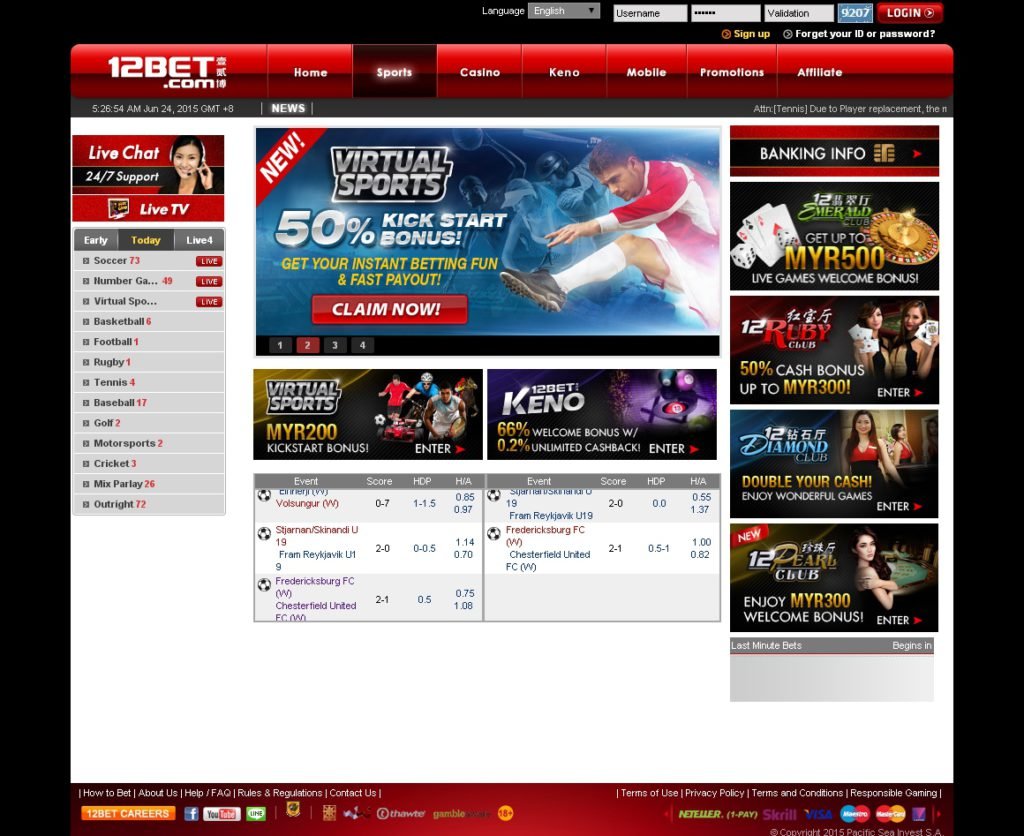The height and width of the screenshot is (836, 1024).
Task: Click the 12BET.com logo
Action: click(167, 72)
